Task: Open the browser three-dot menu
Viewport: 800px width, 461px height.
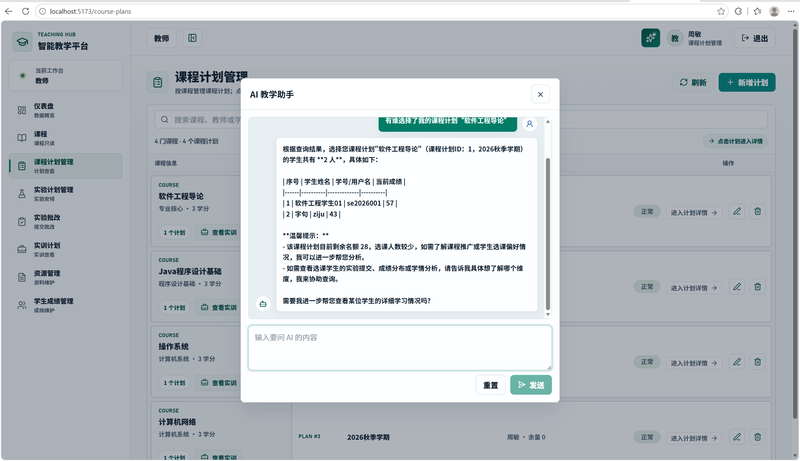Action: click(791, 11)
